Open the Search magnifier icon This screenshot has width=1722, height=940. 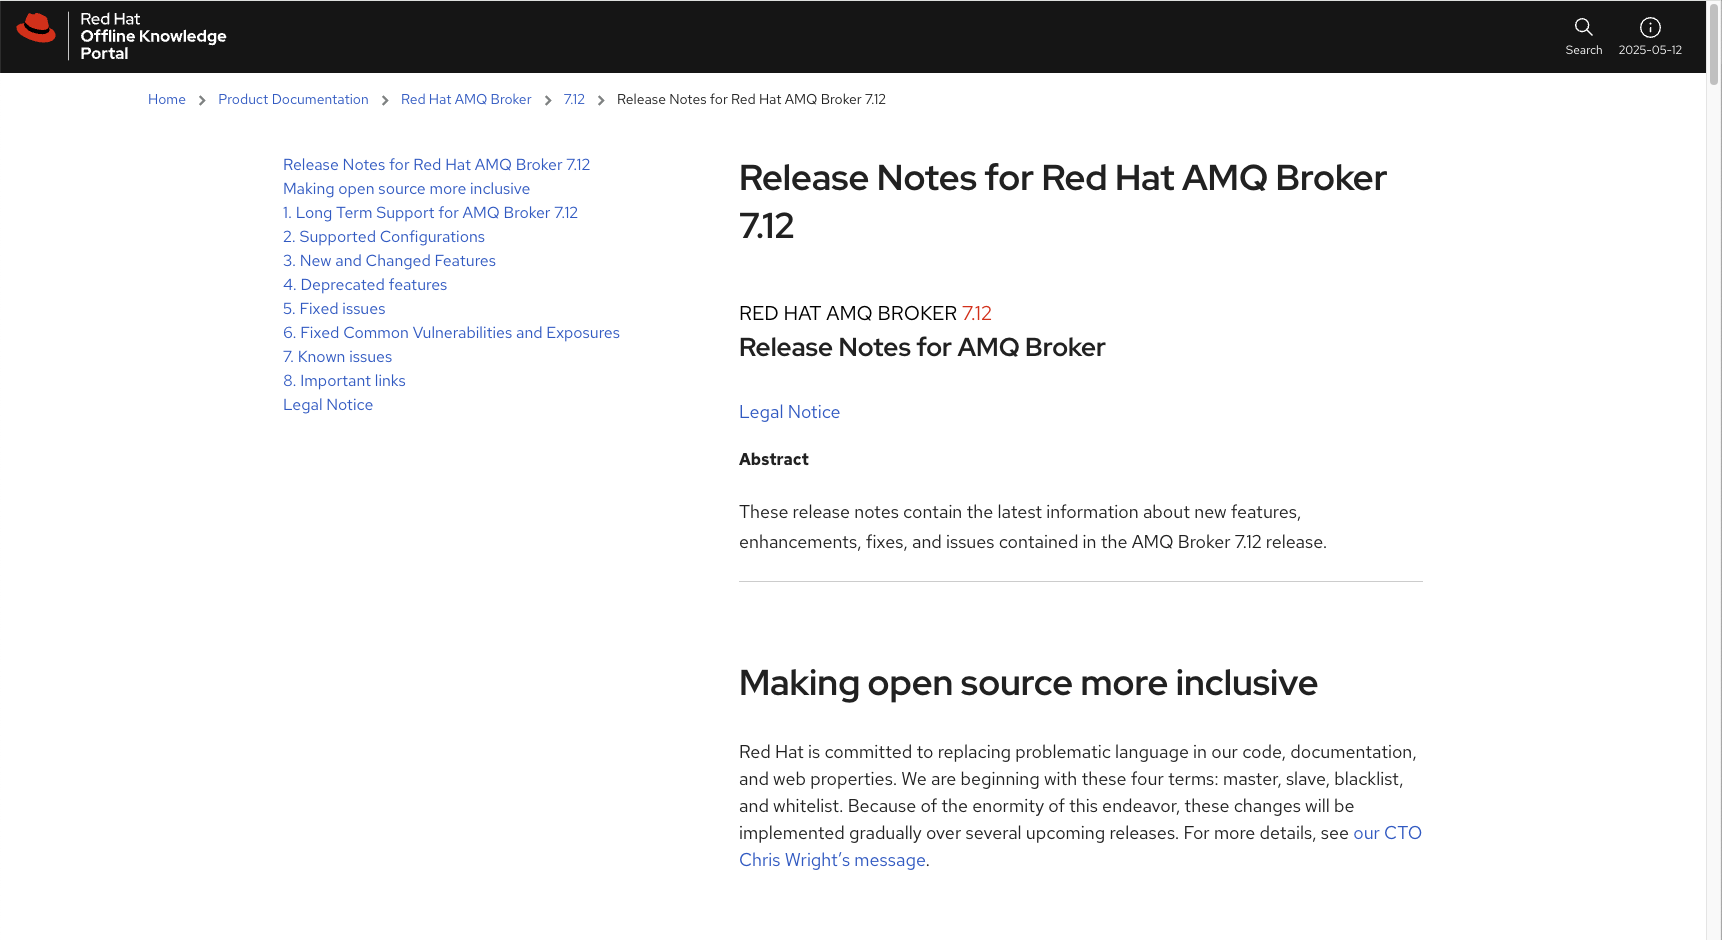(1583, 27)
